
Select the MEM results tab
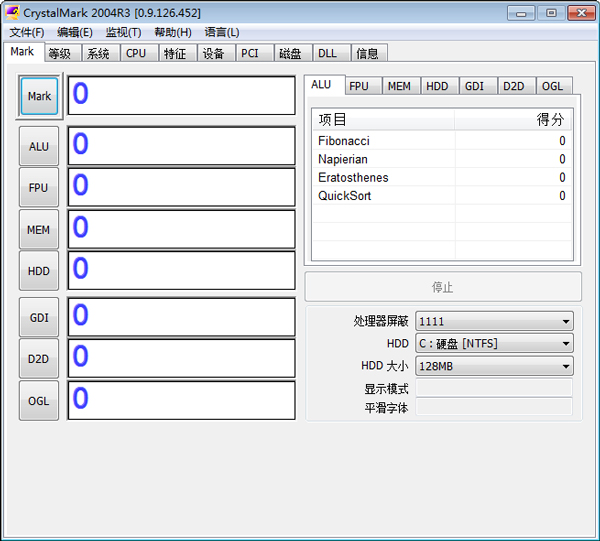tap(402, 86)
